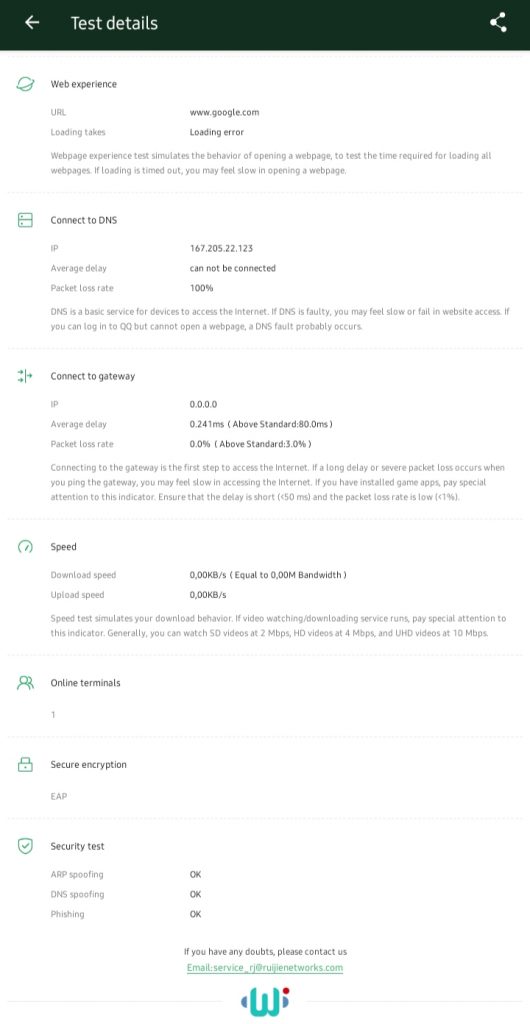Viewport: 530px width, 1024px height.
Task: Click the Connect to gateway arrows icon
Action: 25,376
